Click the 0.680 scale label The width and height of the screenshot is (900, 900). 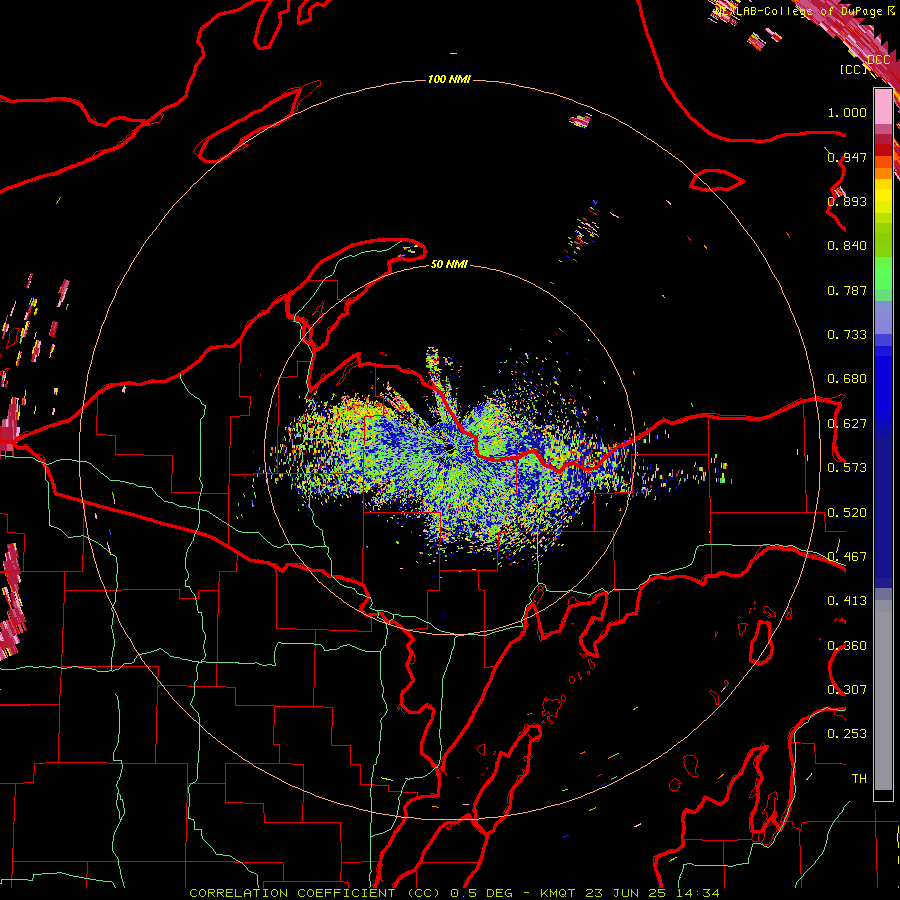point(847,379)
